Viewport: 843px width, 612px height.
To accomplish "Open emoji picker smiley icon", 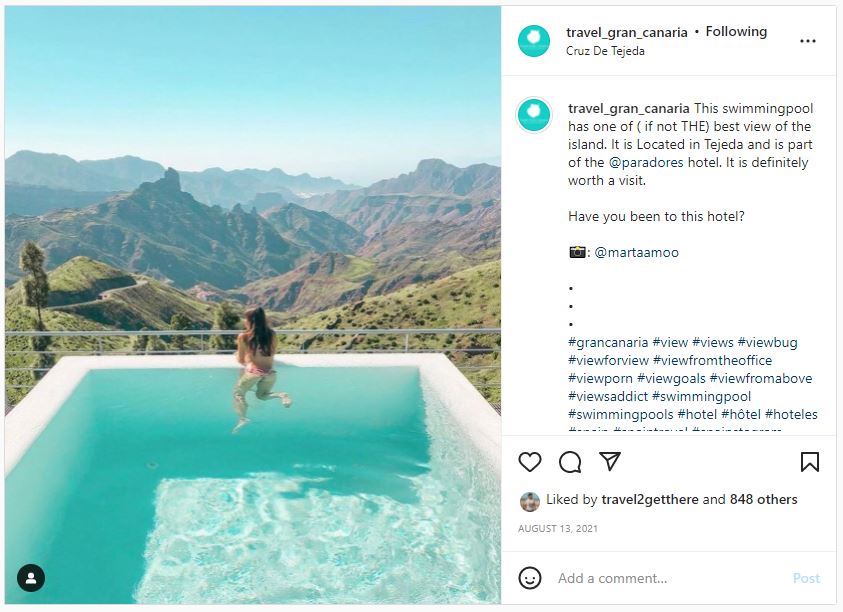I will (x=530, y=578).
